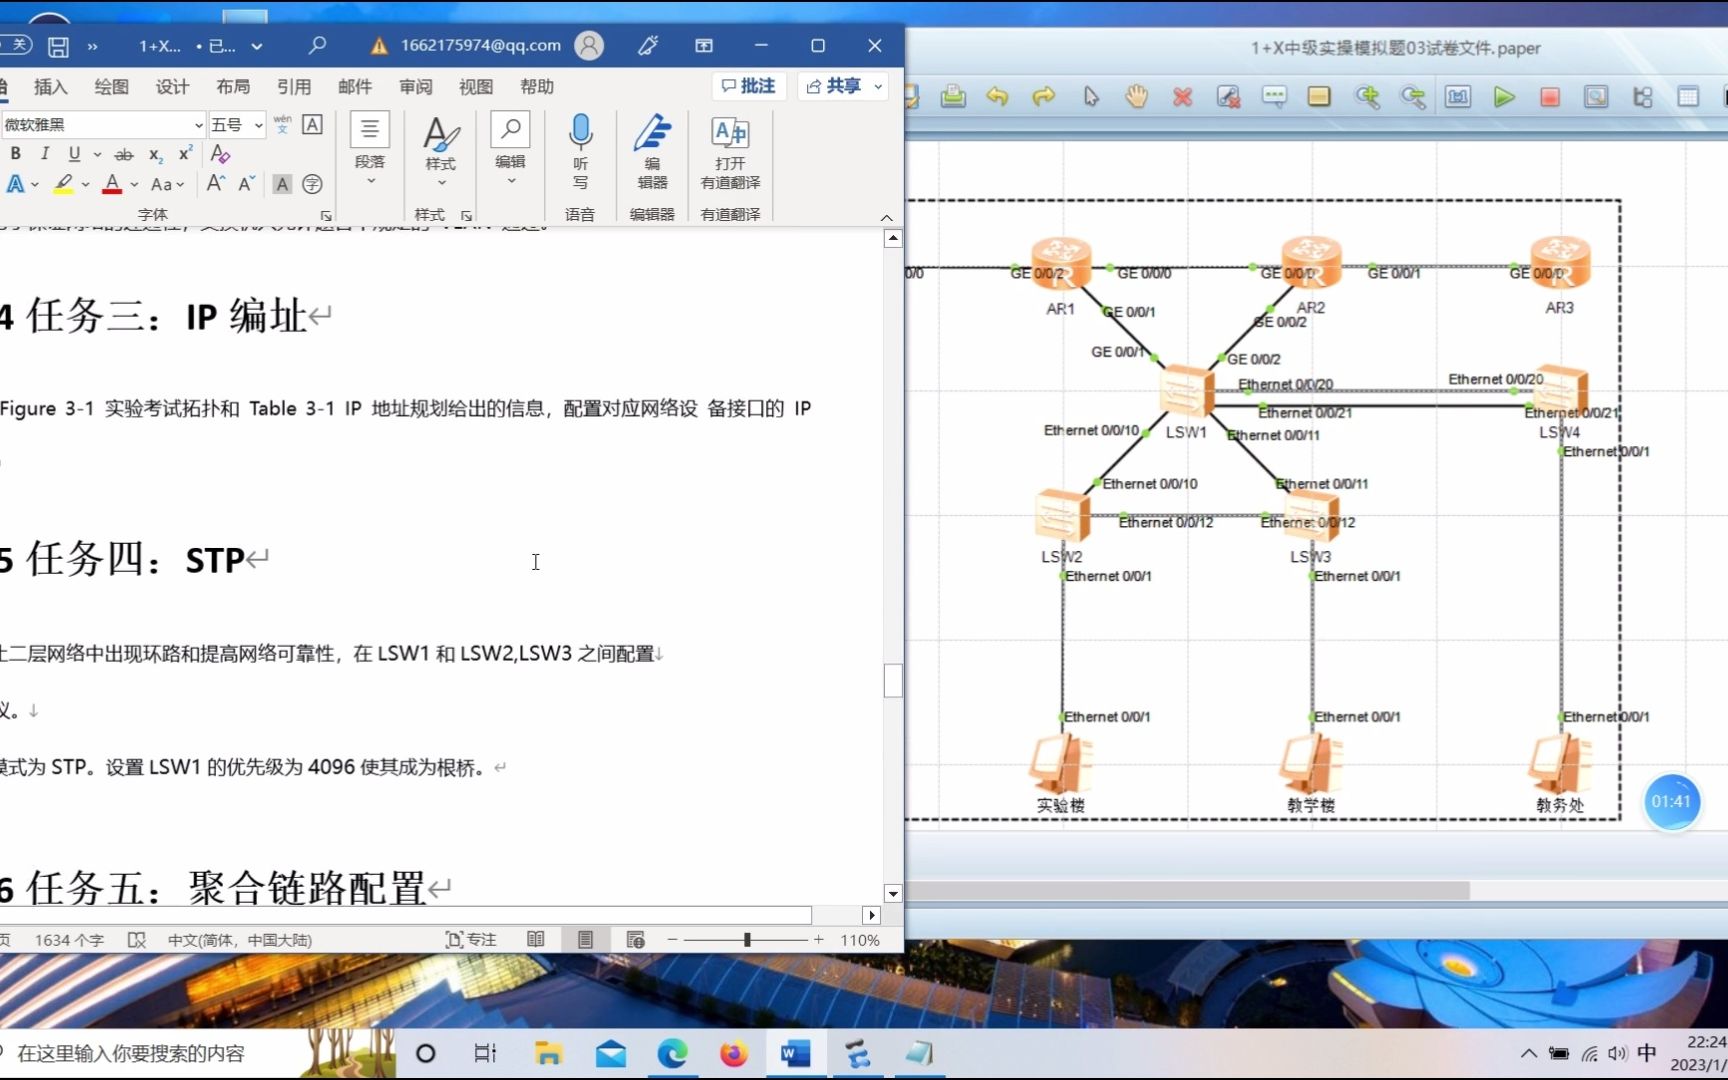Click the yellow palette rectangle tool in eNSP
This screenshot has height=1080, width=1728.
tap(1319, 97)
